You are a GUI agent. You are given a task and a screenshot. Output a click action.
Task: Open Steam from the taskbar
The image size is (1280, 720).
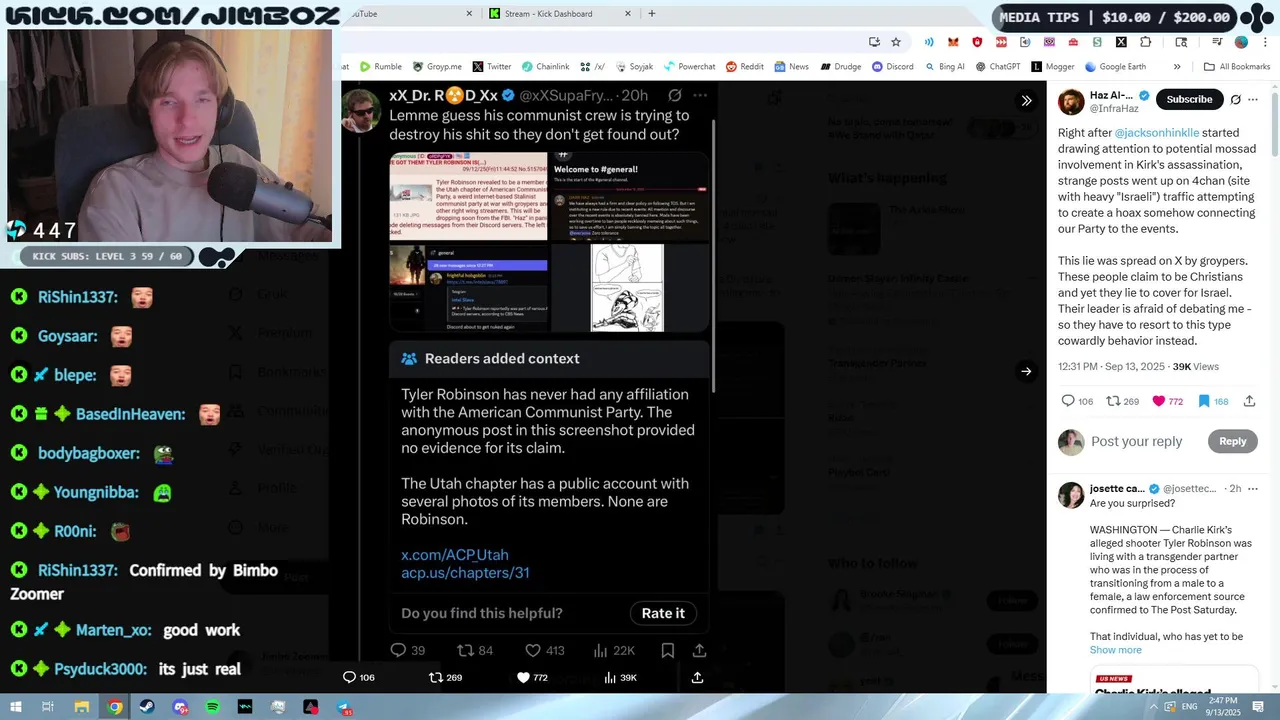pyautogui.click(x=147, y=707)
